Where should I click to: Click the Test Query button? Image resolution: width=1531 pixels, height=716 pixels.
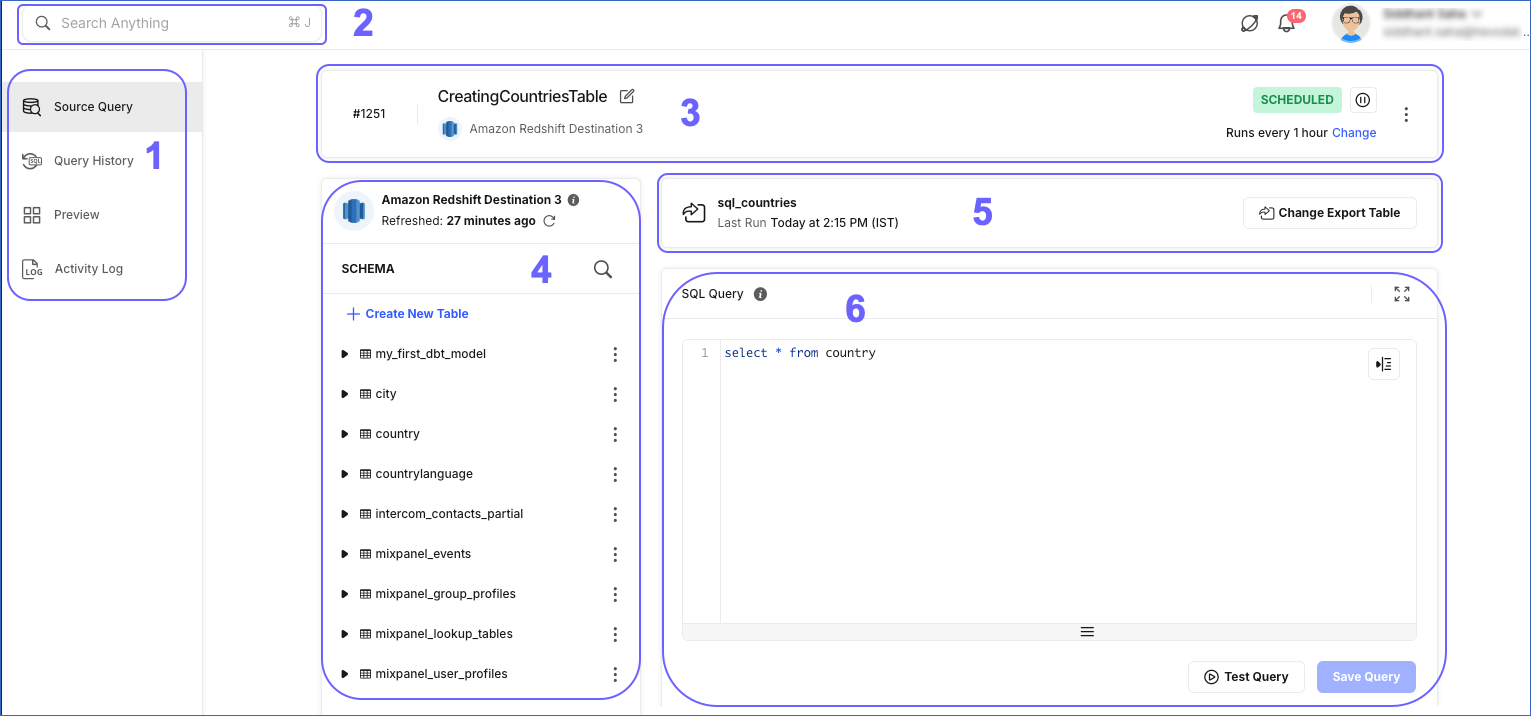(1246, 677)
